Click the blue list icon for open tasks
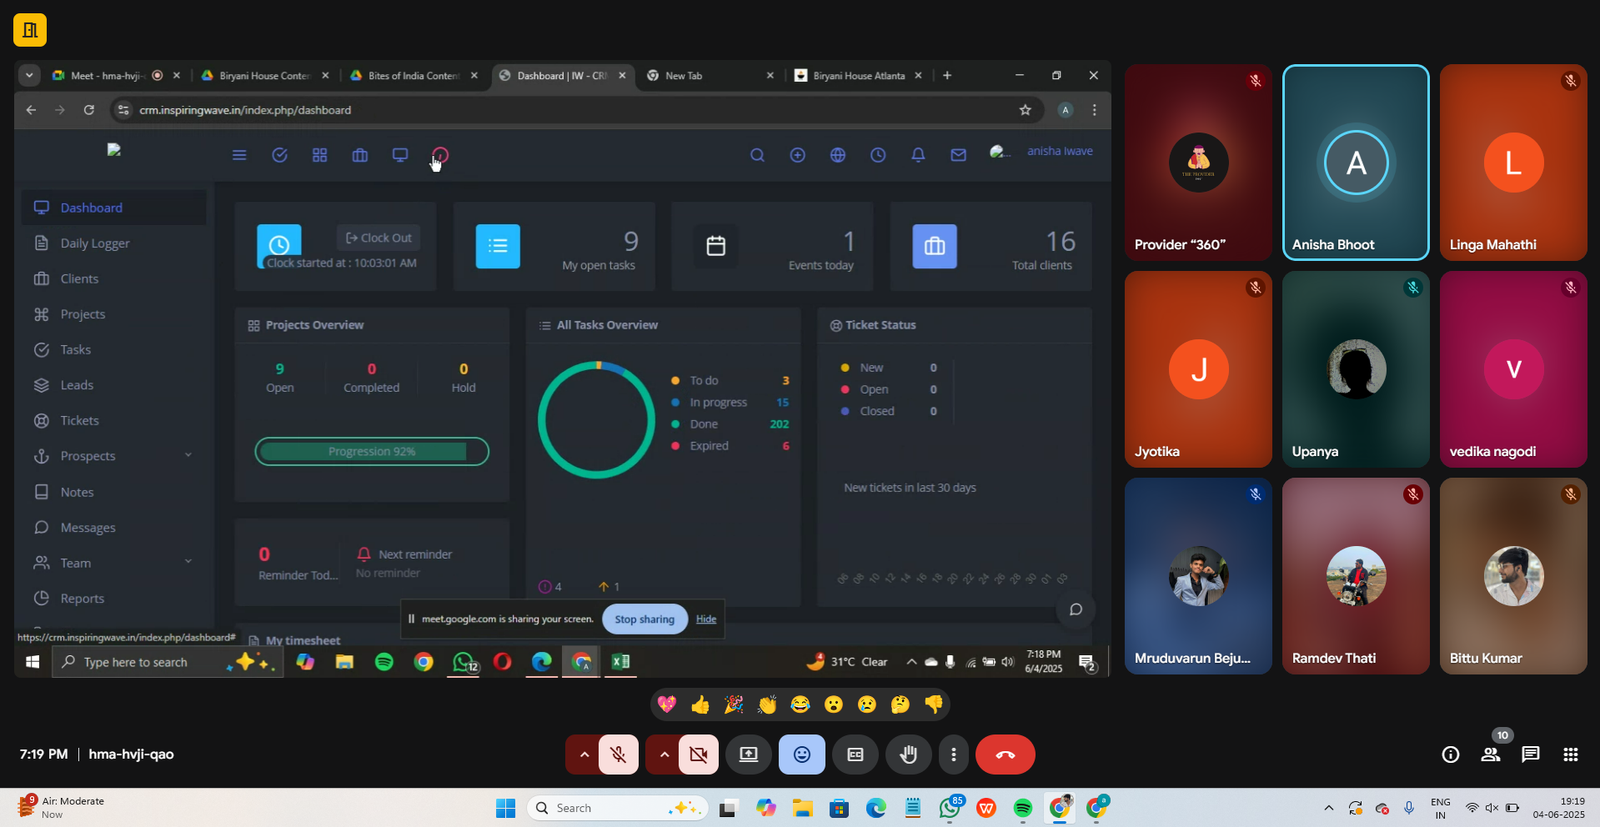 pos(497,246)
